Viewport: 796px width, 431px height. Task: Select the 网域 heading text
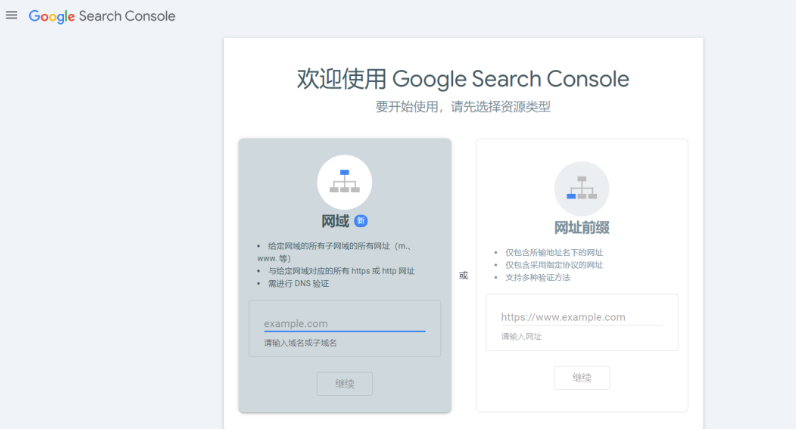tap(335, 221)
